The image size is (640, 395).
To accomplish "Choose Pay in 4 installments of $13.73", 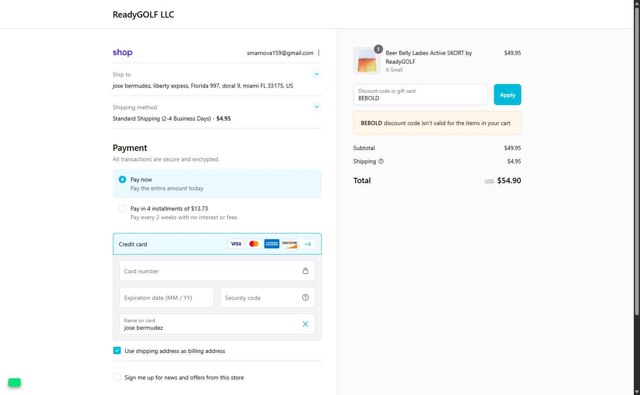I will point(122,209).
